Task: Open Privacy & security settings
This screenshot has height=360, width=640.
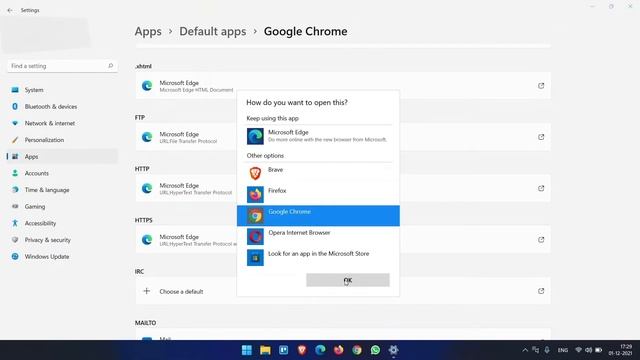Action: [62, 240]
